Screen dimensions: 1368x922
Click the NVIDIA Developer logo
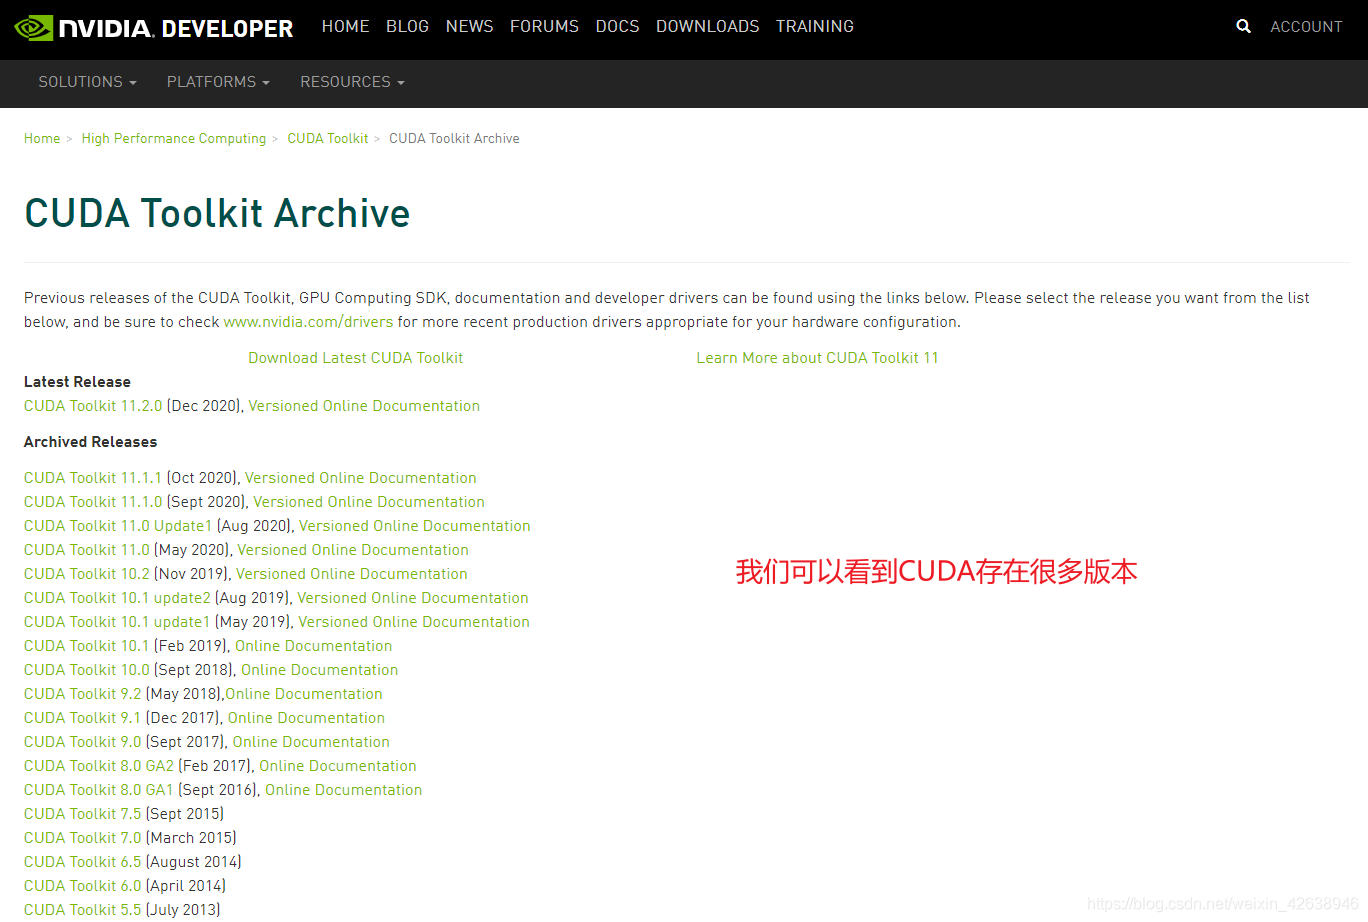click(154, 28)
